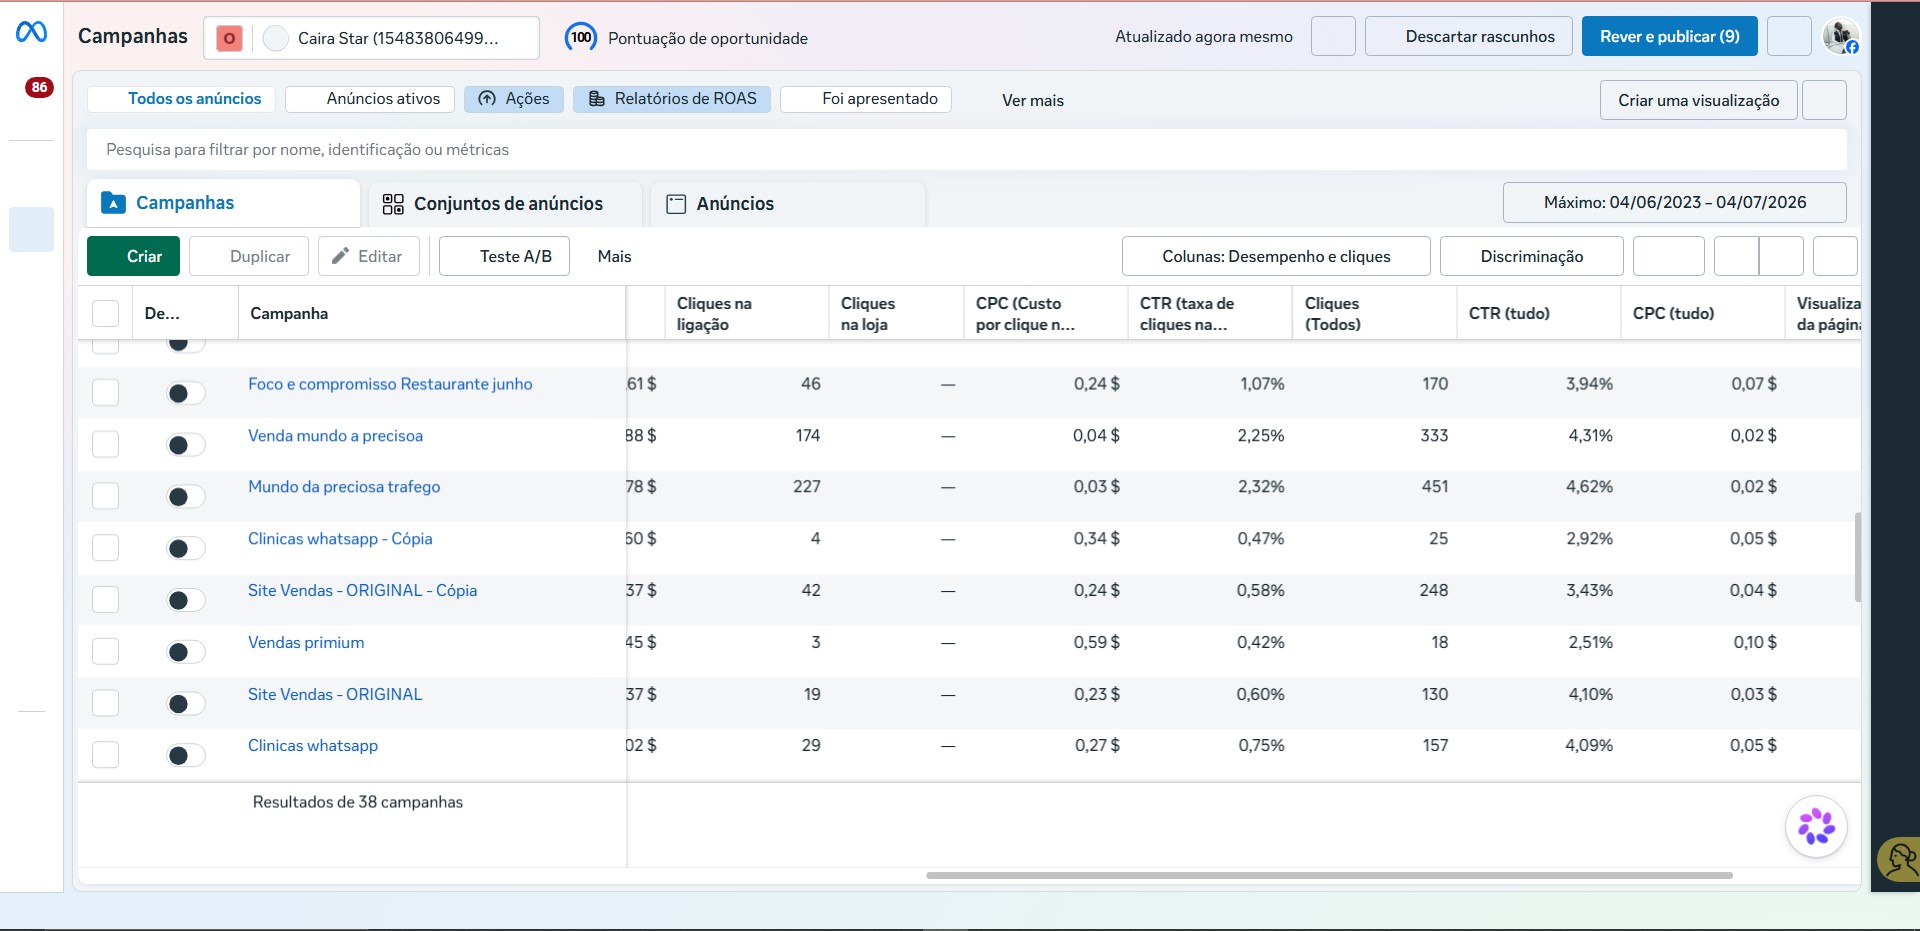Click the Meta logo icon
This screenshot has width=1920, height=931.
click(x=31, y=33)
